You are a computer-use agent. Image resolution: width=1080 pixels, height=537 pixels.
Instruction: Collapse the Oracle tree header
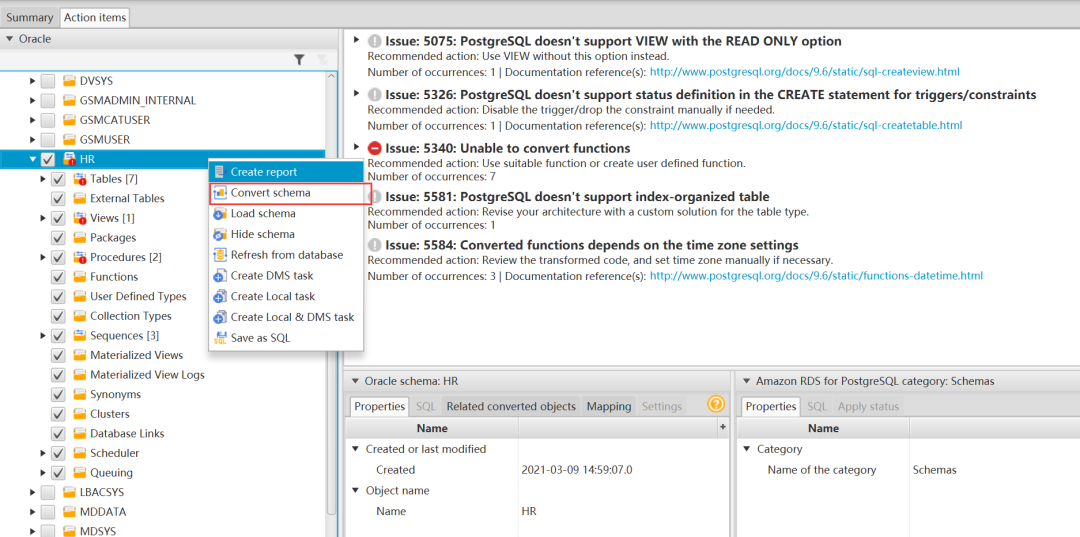pyautogui.click(x=10, y=39)
